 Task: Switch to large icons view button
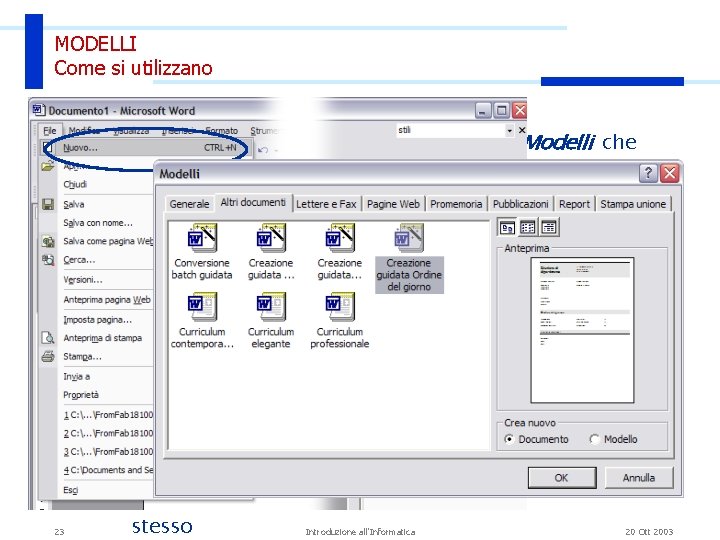point(507,227)
